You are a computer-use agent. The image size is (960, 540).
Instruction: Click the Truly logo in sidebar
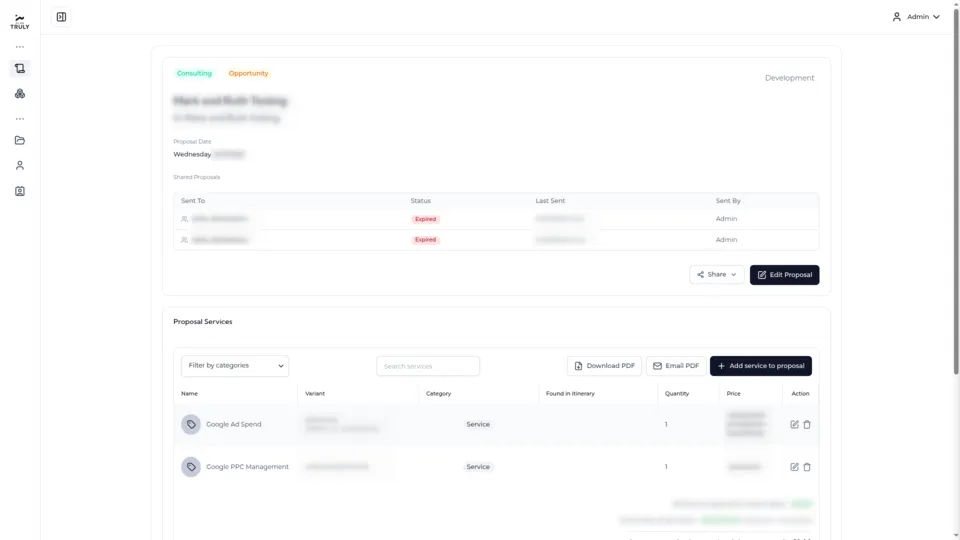[x=20, y=22]
